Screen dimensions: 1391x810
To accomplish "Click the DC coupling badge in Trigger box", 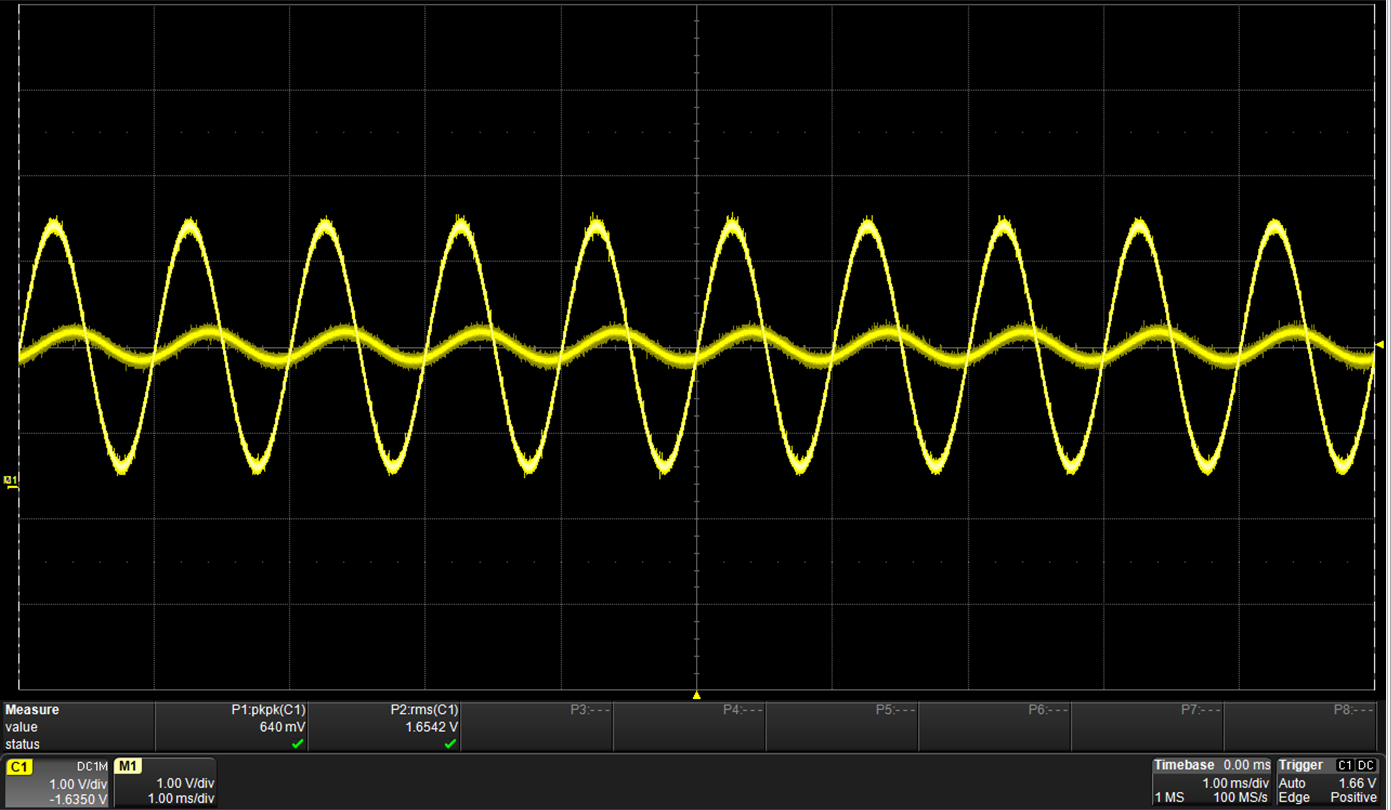I will click(x=1367, y=765).
